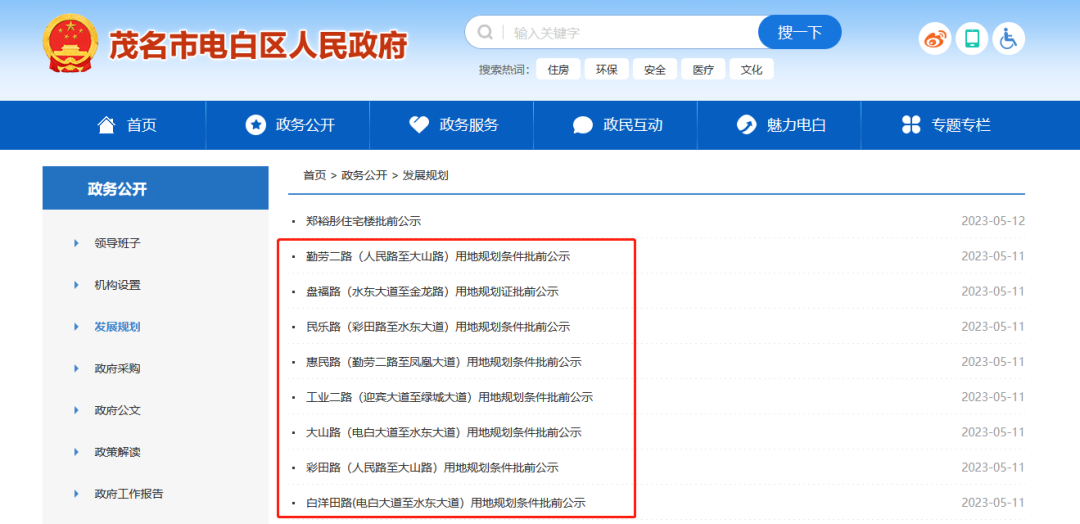Viewport: 1080px width, 524px height.
Task: Click the arrow beside 领导班子
Action: pos(76,243)
